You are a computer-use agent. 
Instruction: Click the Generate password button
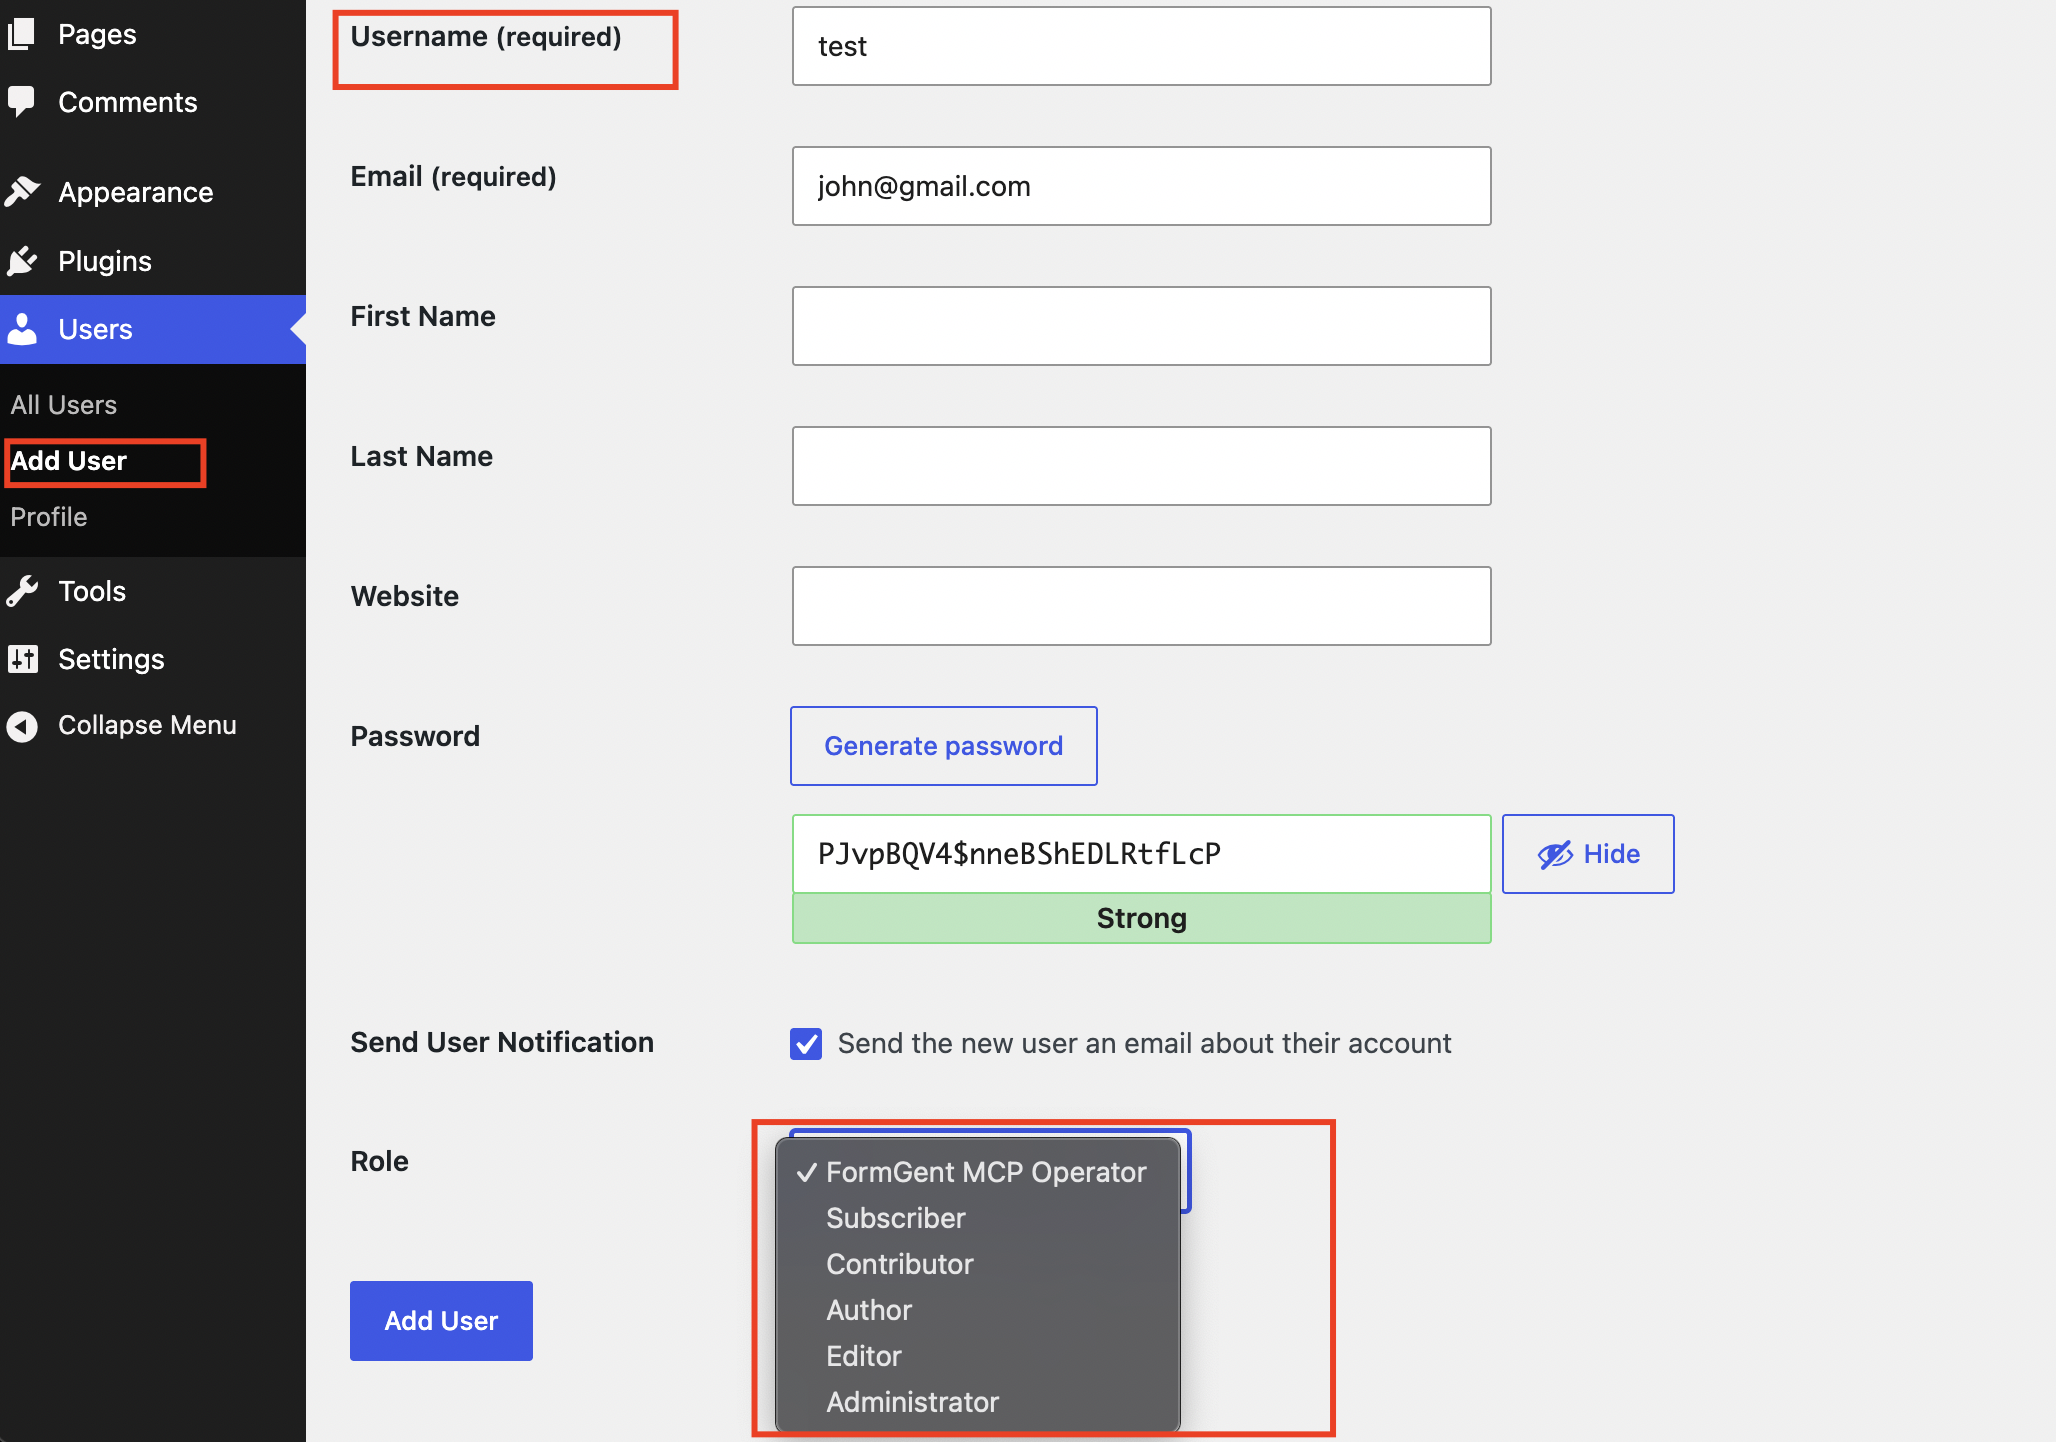pos(943,746)
